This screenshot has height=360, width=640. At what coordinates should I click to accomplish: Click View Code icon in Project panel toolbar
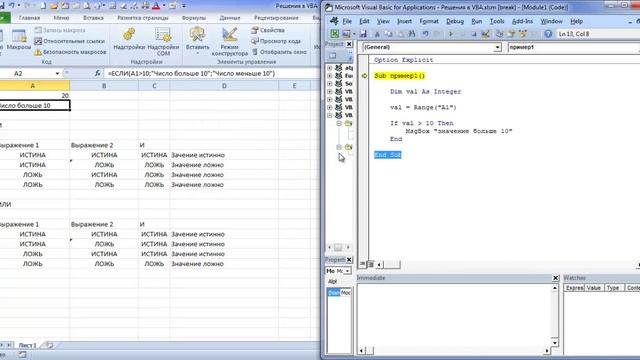pyautogui.click(x=333, y=56)
